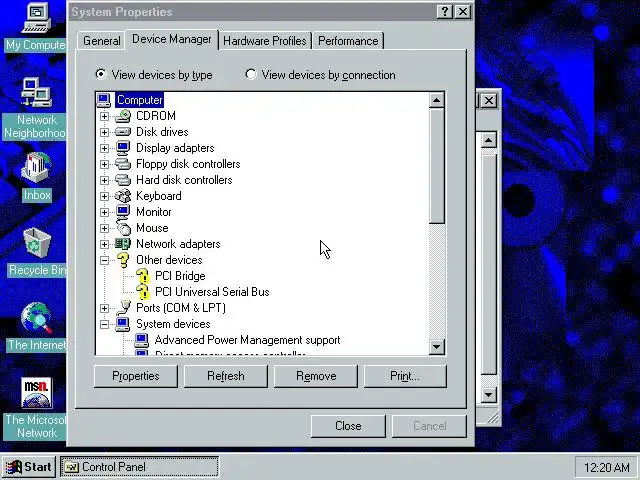This screenshot has width=640, height=480.
Task: Expand the Network adapters node
Action: (104, 244)
